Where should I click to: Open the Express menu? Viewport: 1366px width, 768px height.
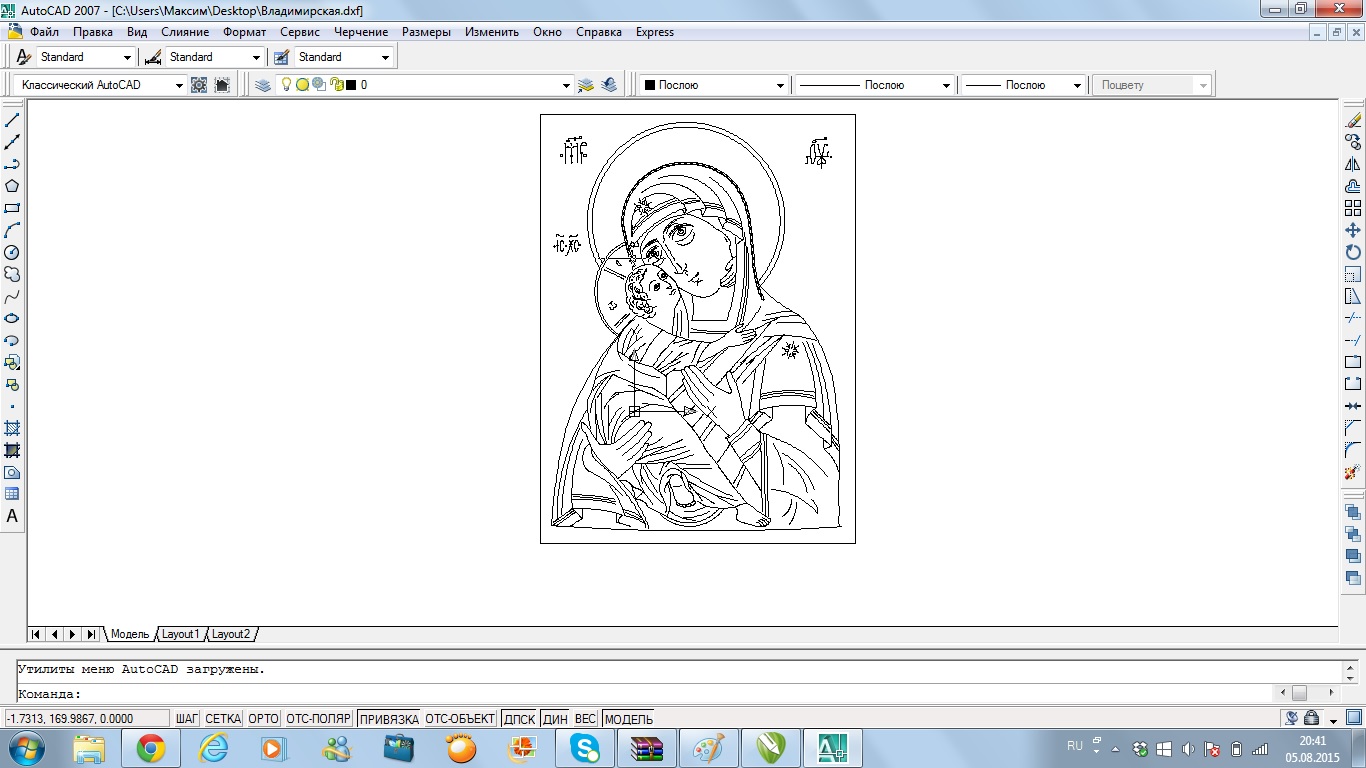(655, 32)
